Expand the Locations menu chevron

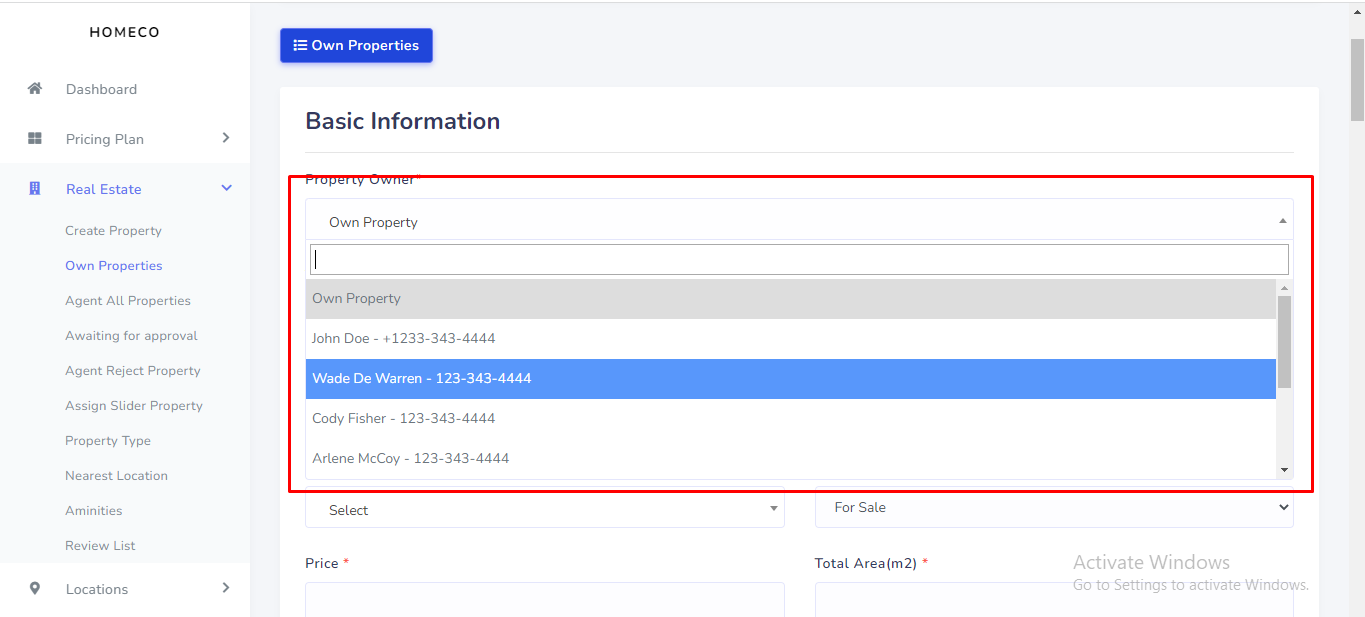[226, 588]
